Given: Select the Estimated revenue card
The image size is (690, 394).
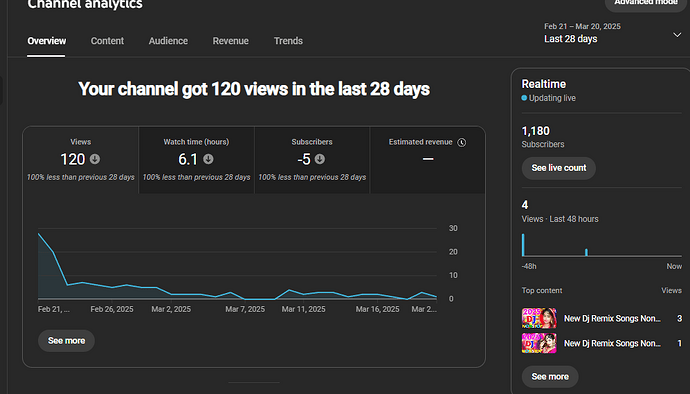Looking at the screenshot, I should 428,160.
